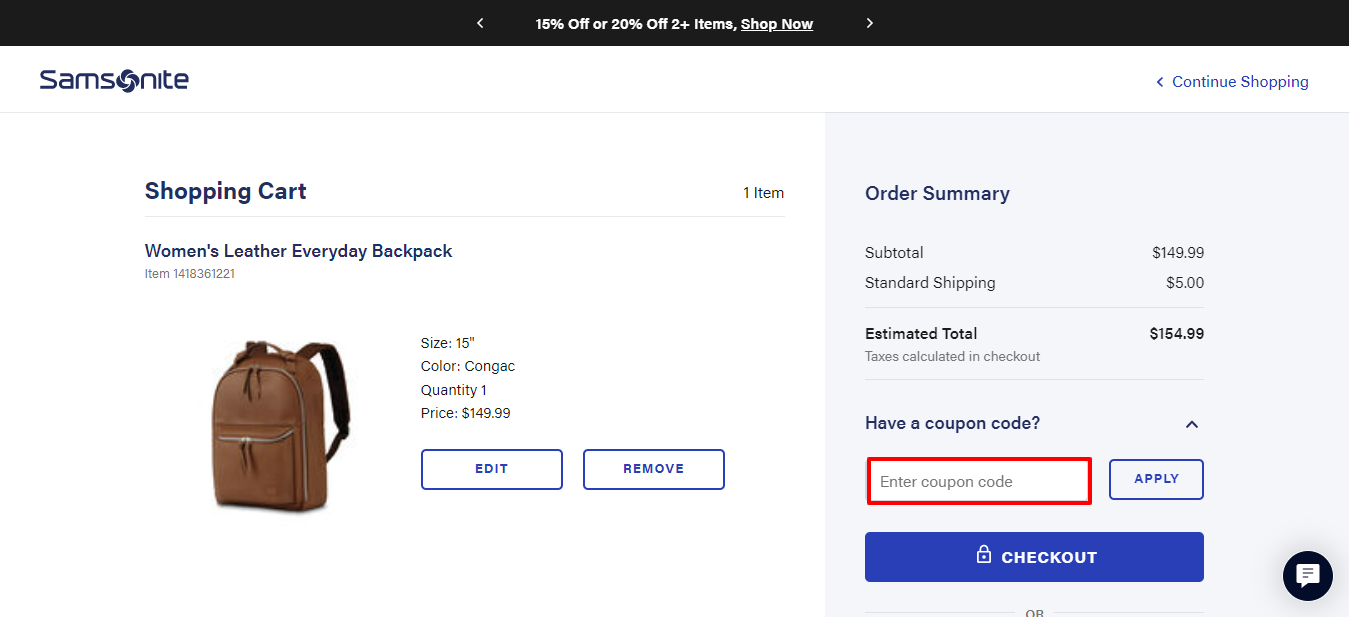
Task: Apply the coupon code
Action: [x=1156, y=479]
